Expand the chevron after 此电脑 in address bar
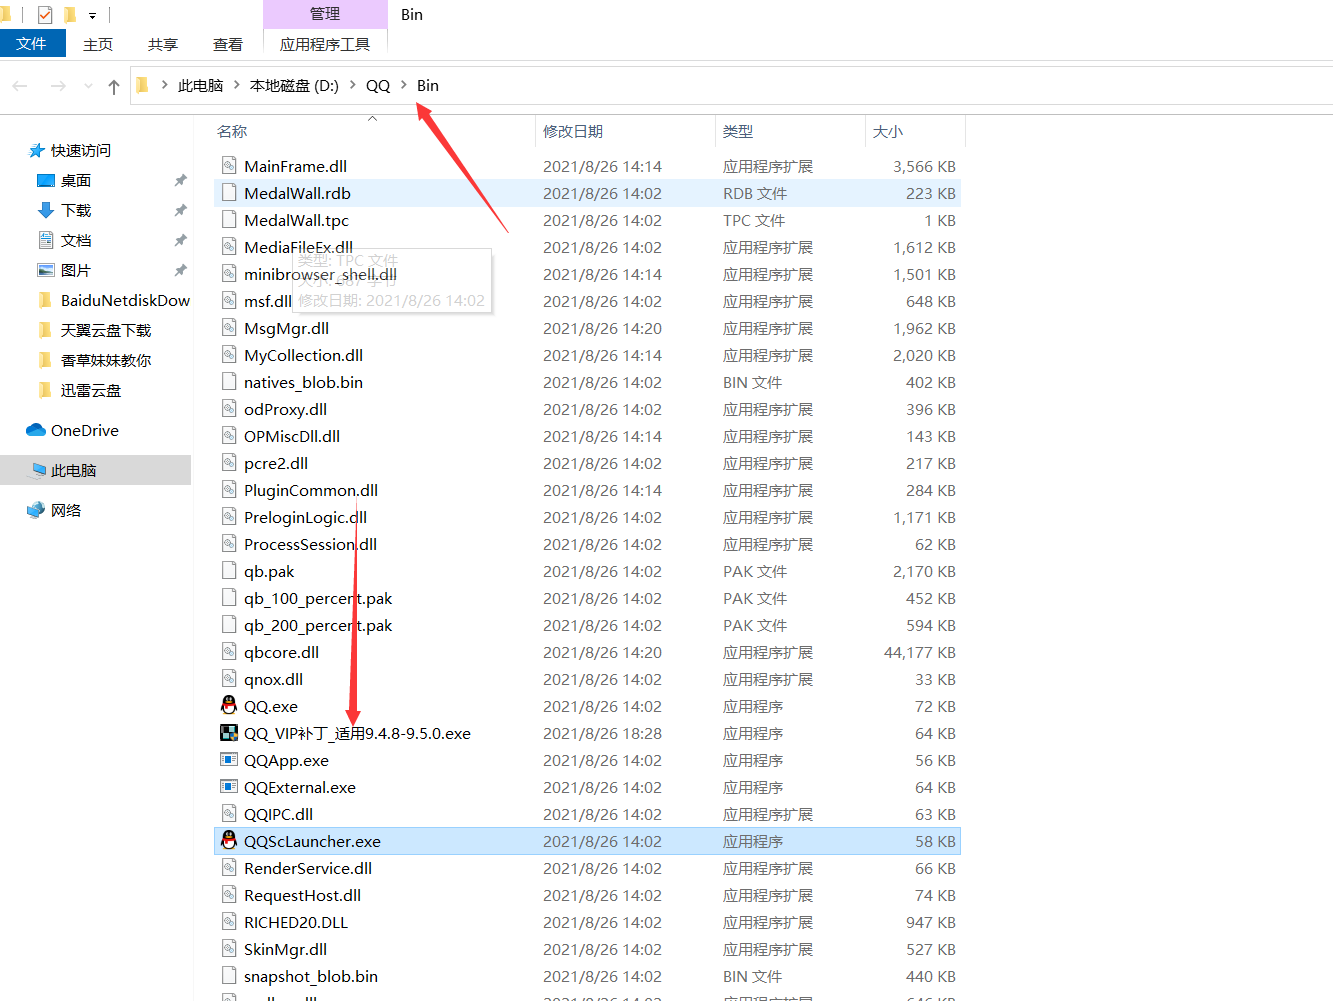Viewport: 1333px width, 1003px height. click(237, 85)
